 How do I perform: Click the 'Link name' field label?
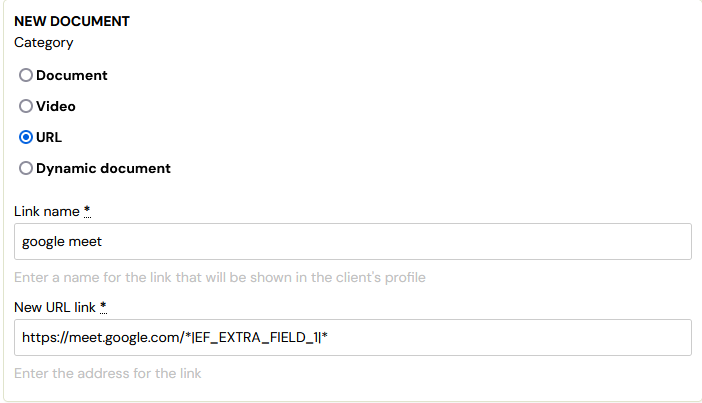[47, 211]
